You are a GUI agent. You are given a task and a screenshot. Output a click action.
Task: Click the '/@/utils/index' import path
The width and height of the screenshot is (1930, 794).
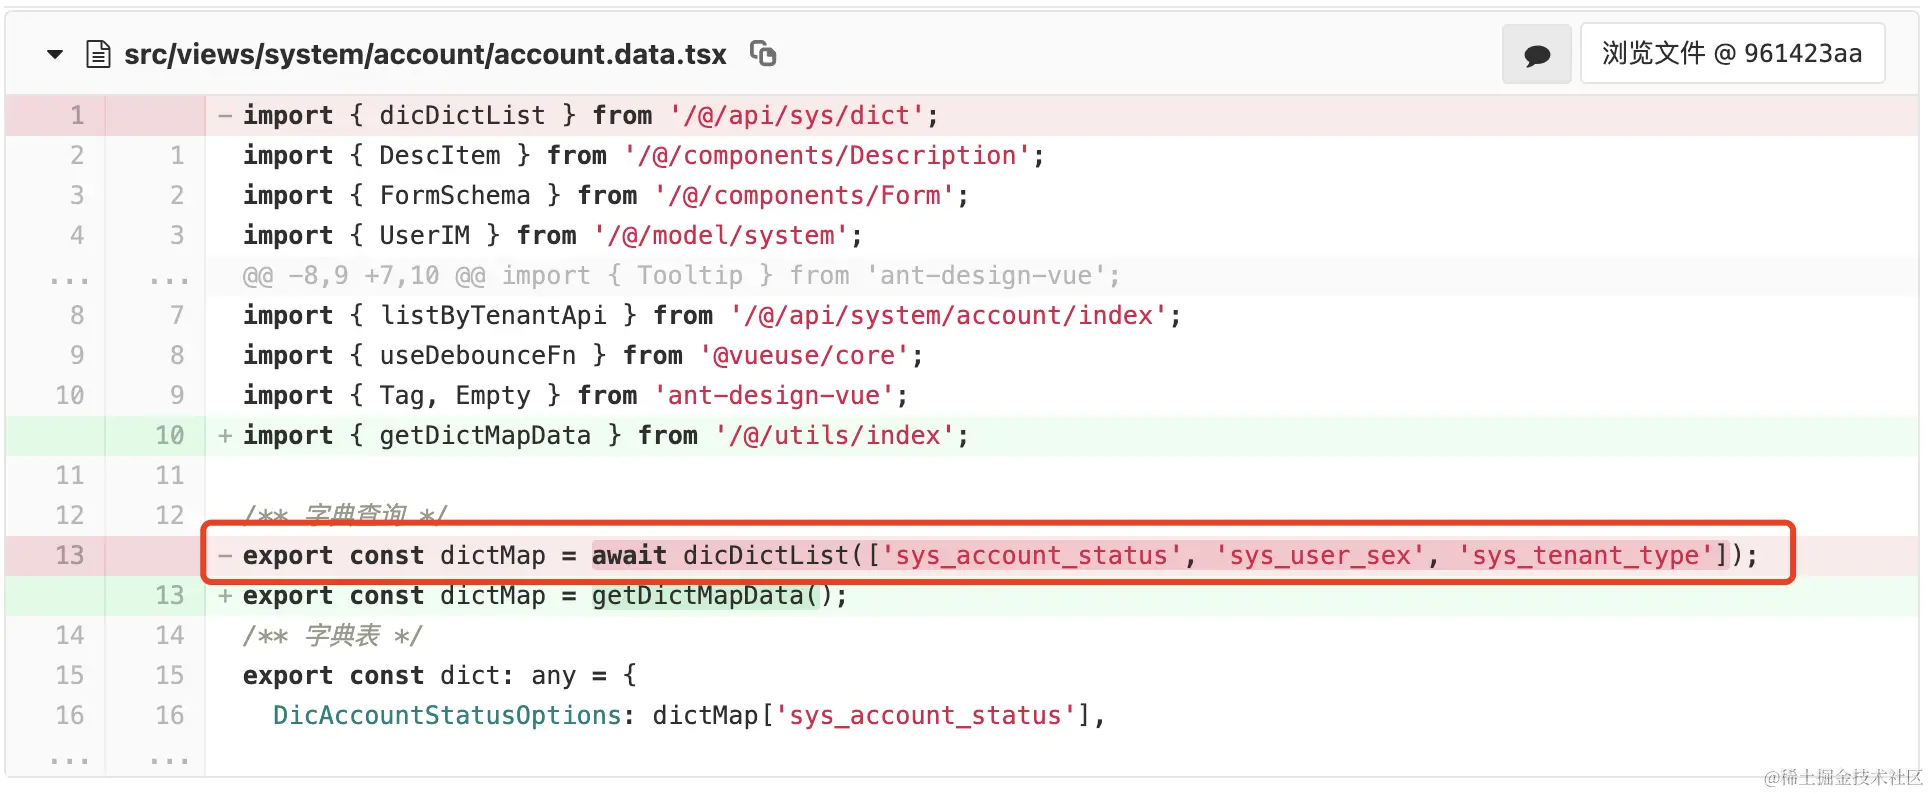point(835,436)
